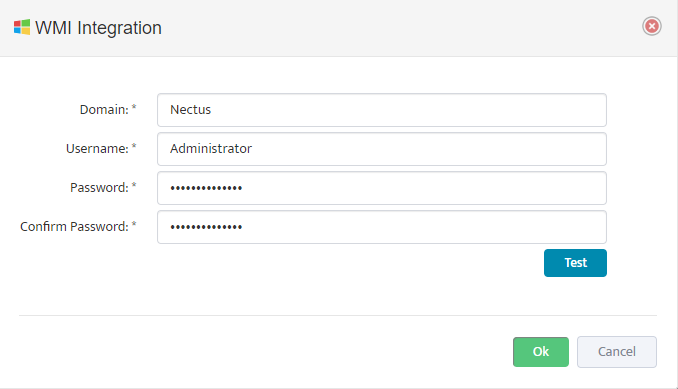
Task: Click the horizontal divider above Ok button
Action: coord(338,316)
